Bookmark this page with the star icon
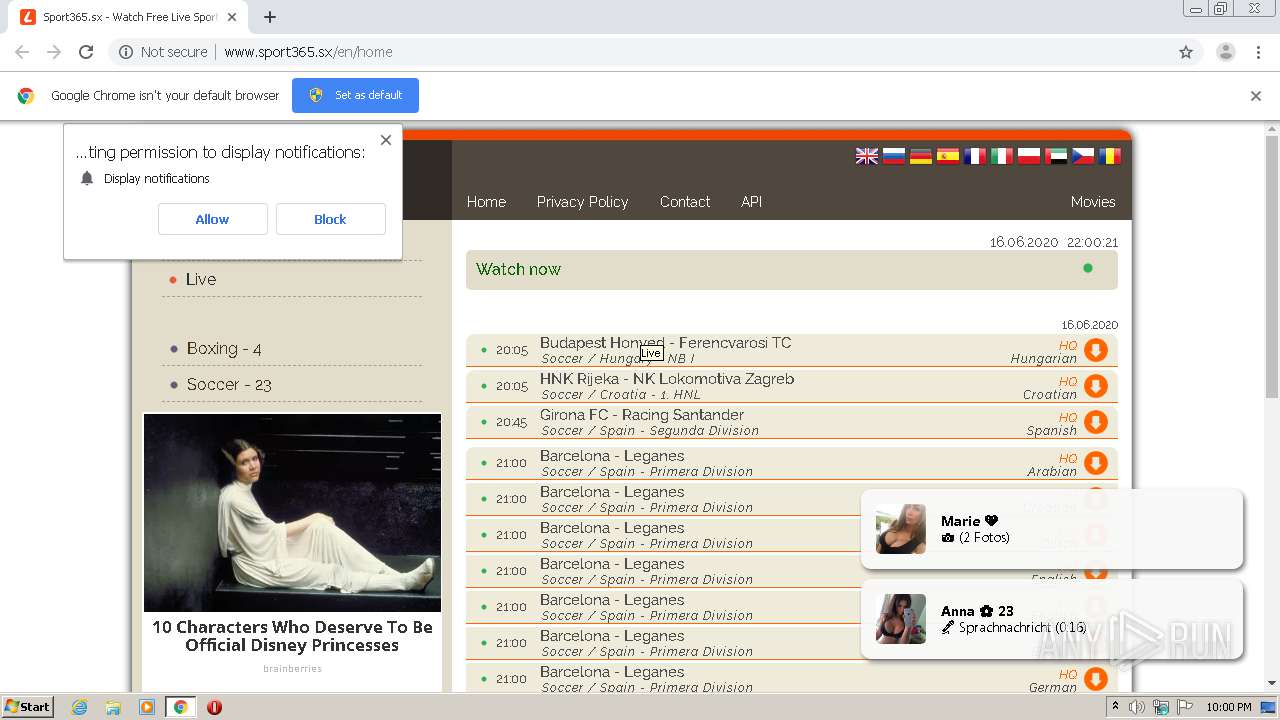The width and height of the screenshot is (1280, 720). point(1186,52)
